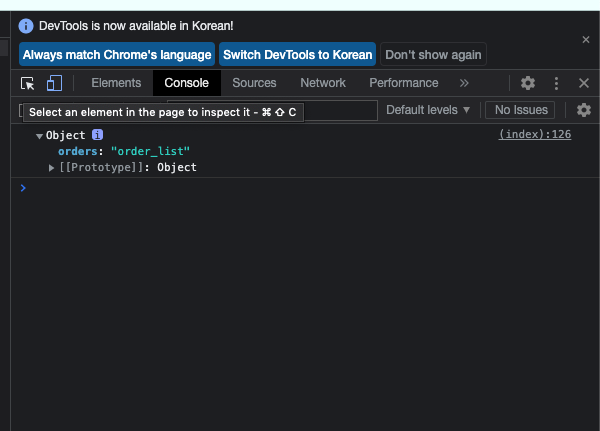Switch to the Elements tab
The height and width of the screenshot is (431, 600).
click(x=116, y=83)
